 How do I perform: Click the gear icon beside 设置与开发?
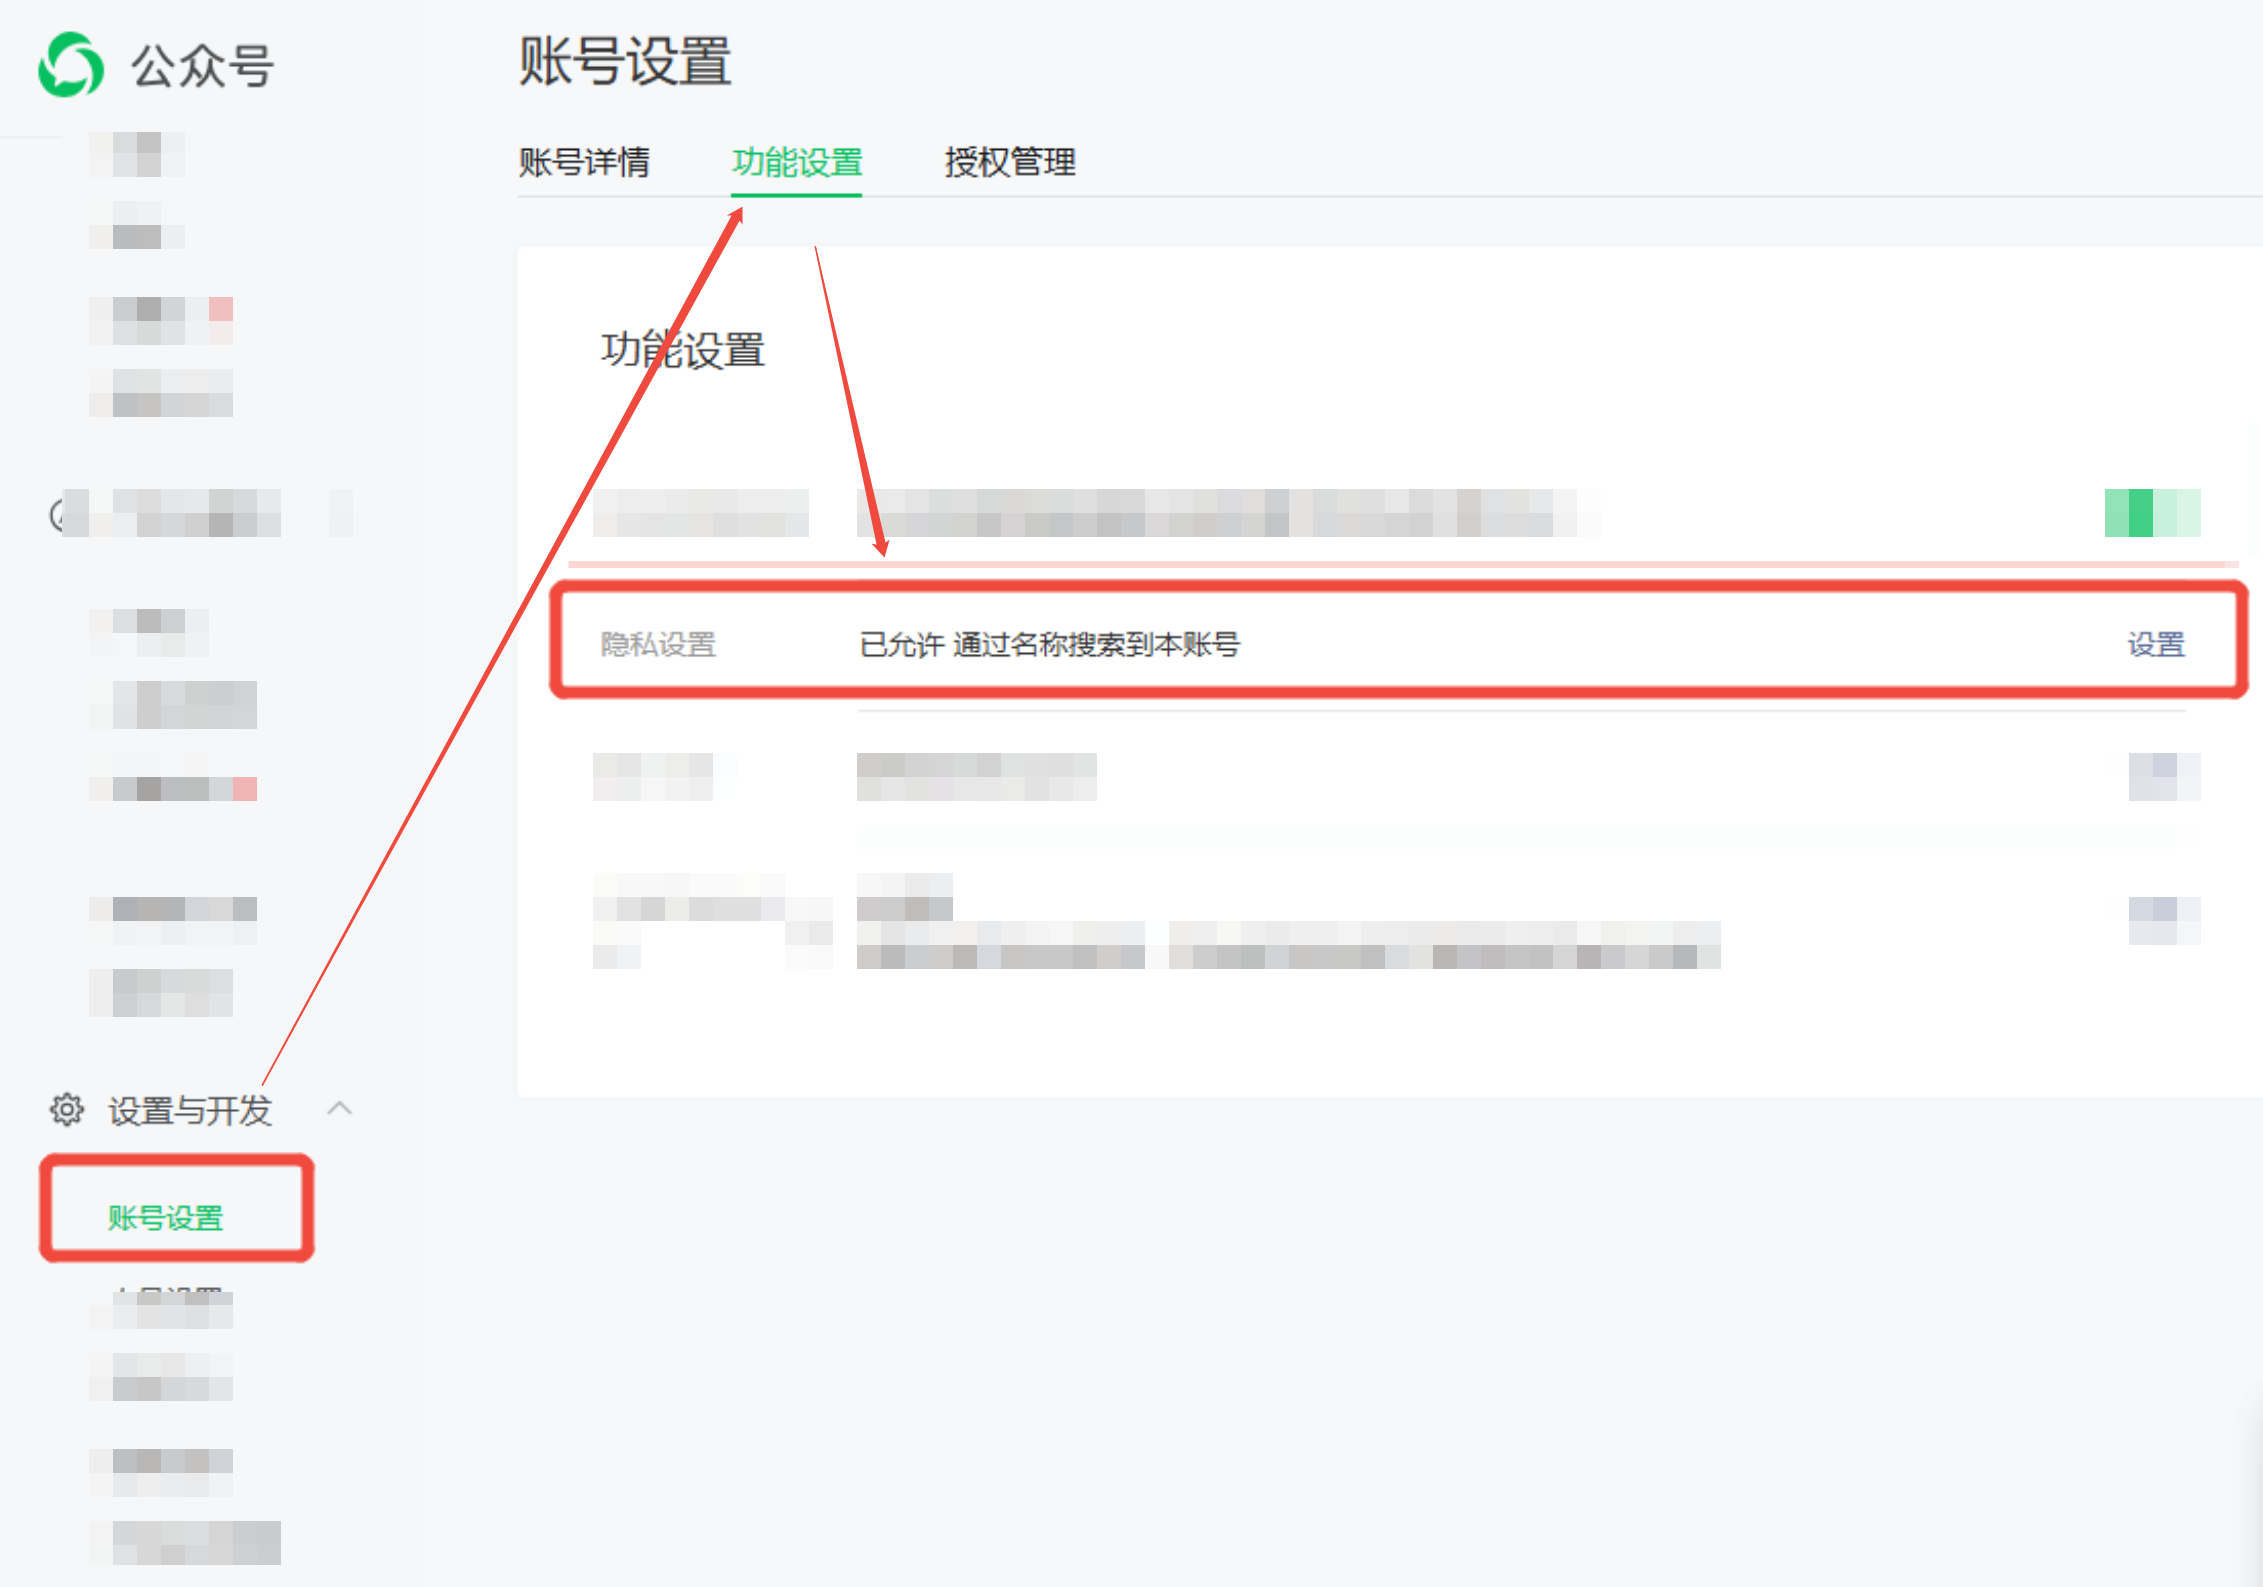(x=67, y=1110)
